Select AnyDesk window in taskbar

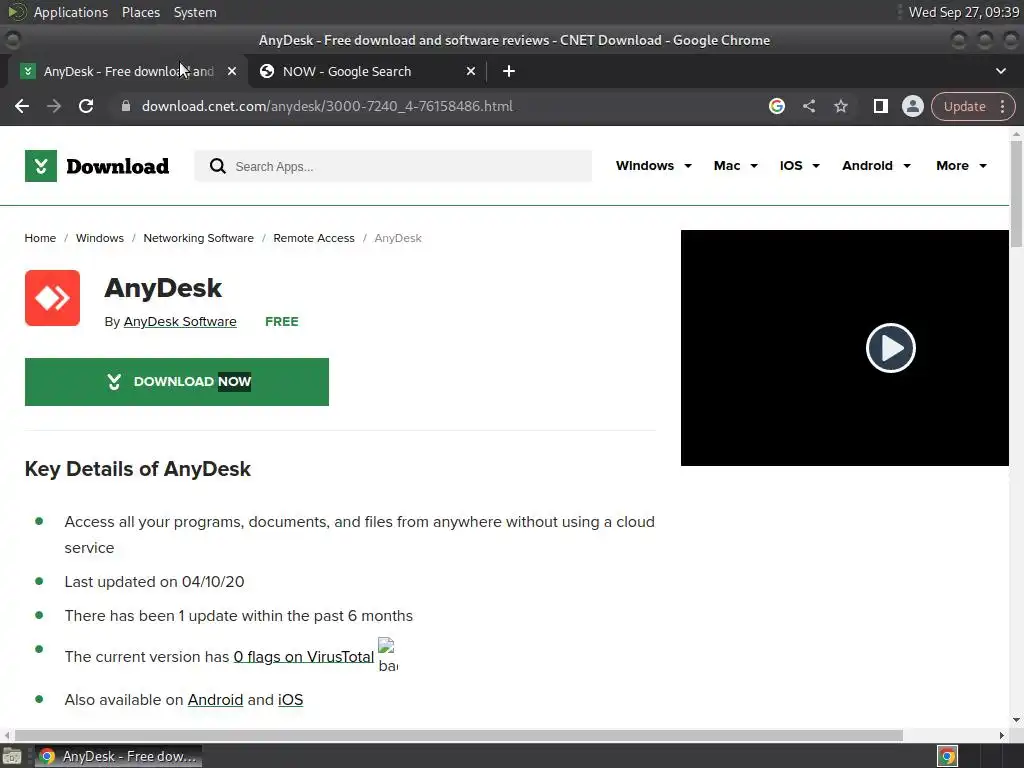118,756
